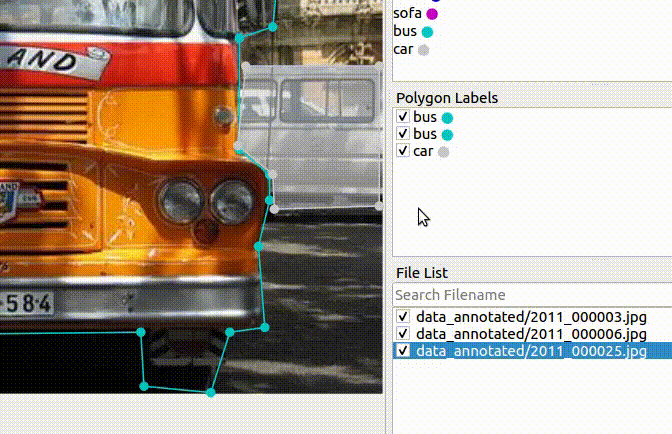
Task: Toggle the first bus polygon checkbox under Polygon Labels
Action: tap(403, 117)
